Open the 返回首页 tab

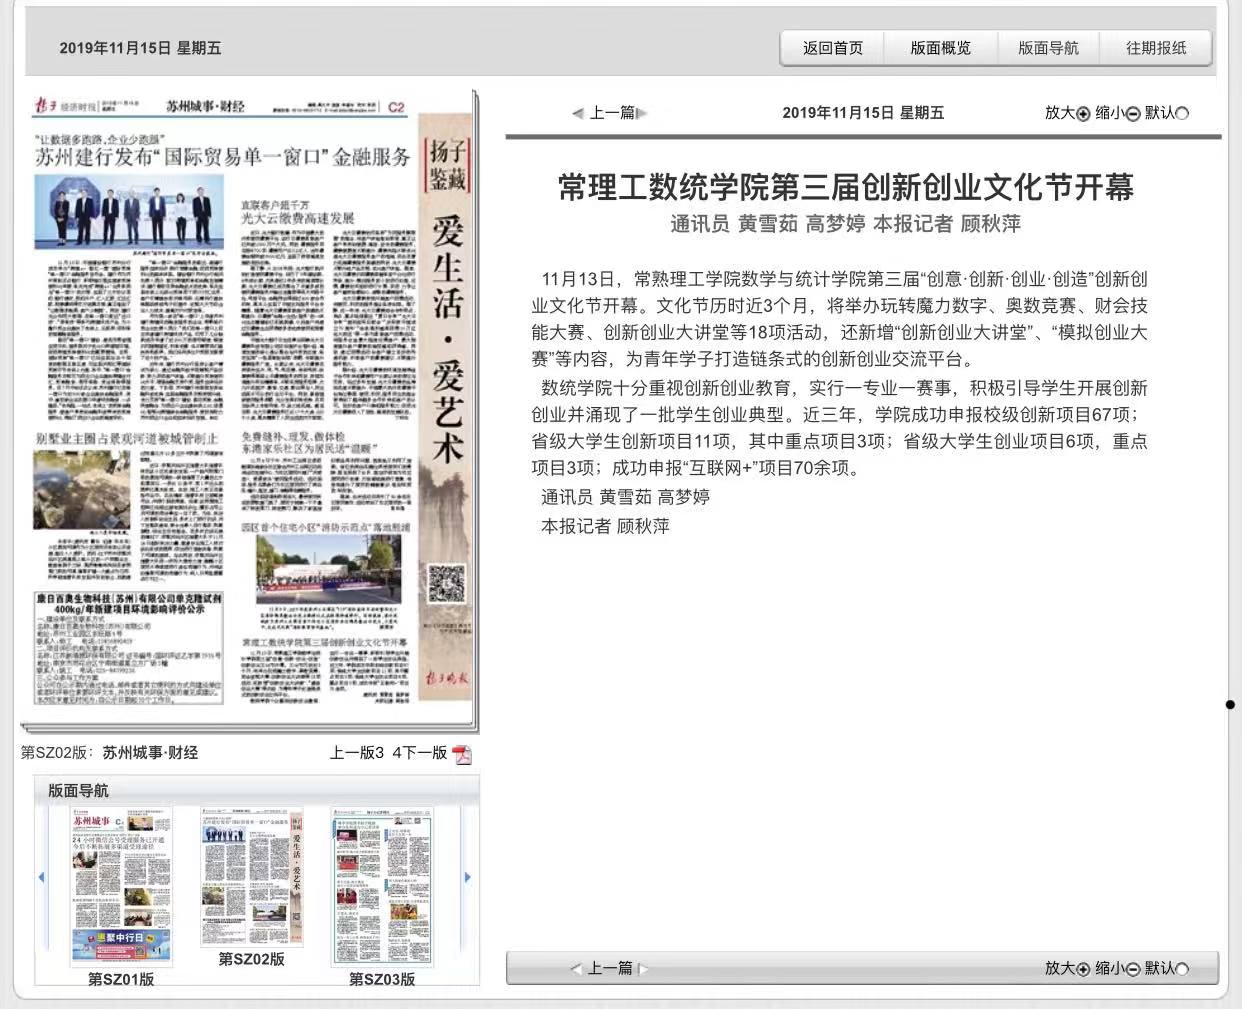[x=833, y=48]
